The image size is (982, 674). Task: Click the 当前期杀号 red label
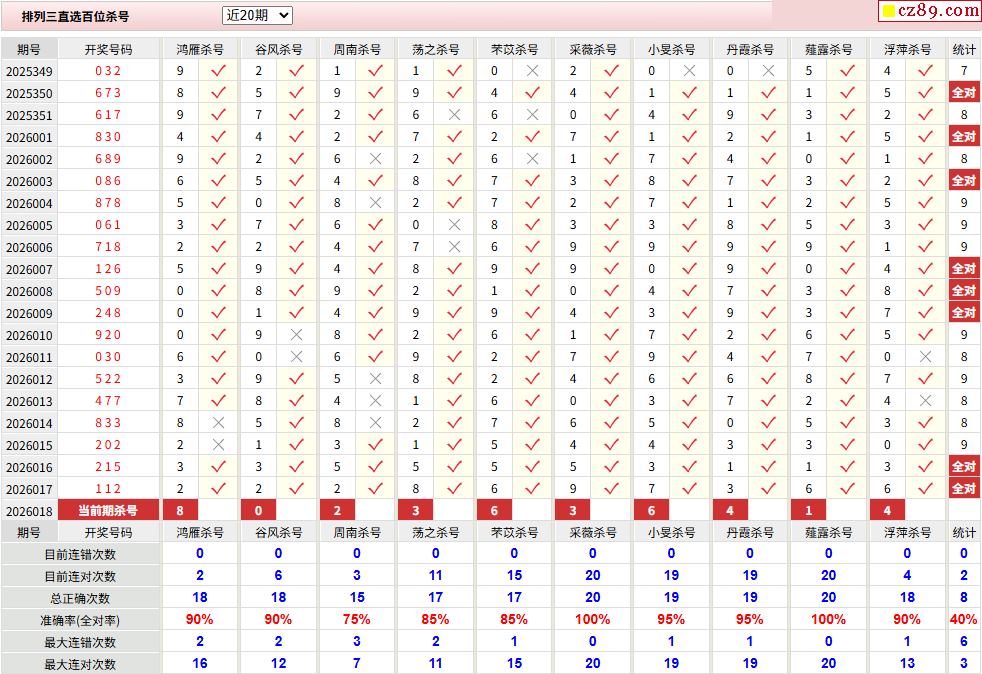pyautogui.click(x=108, y=511)
